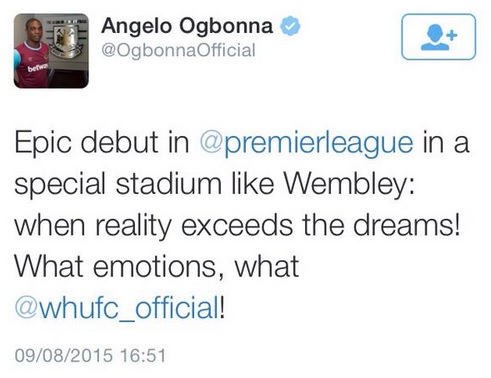Click the '@' symbol before whufc_official
This screenshot has width=491, height=378.
26,307
